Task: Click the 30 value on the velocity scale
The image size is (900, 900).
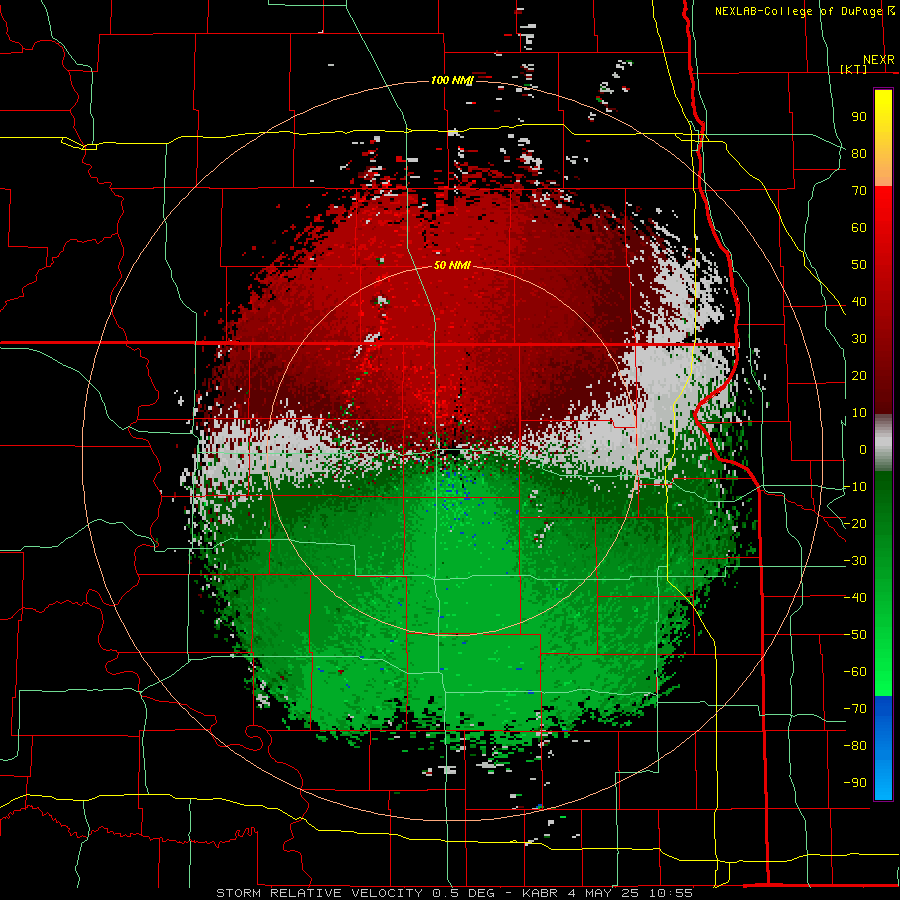Action: tap(859, 339)
